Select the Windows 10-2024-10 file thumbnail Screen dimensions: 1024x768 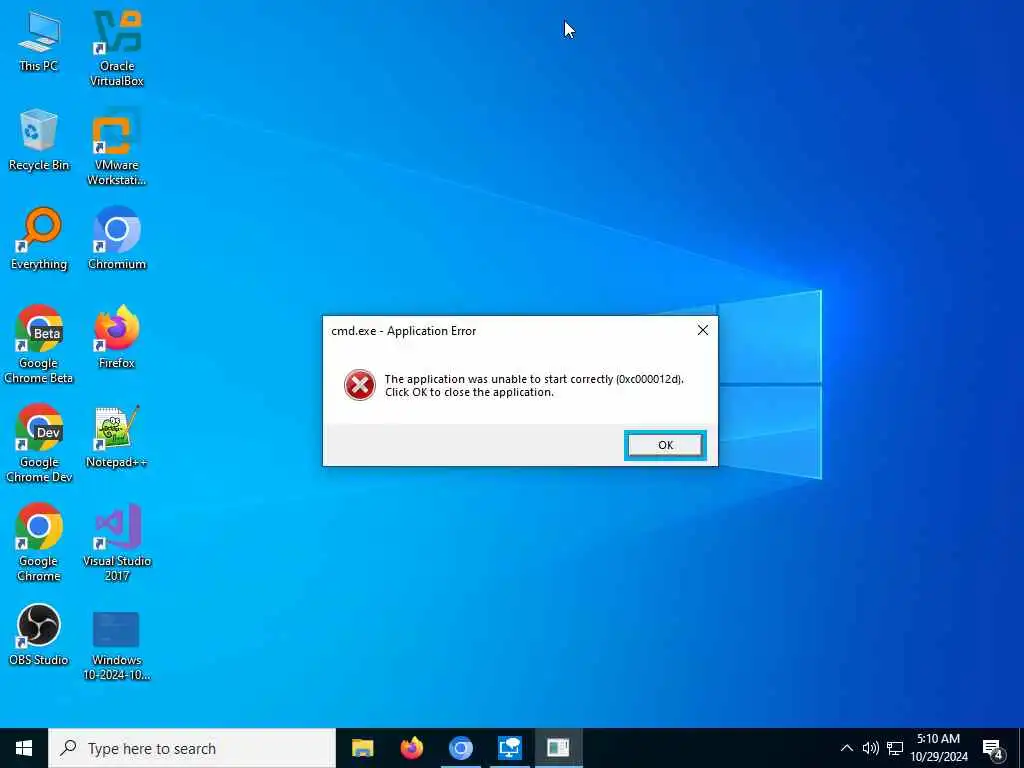[x=117, y=647]
